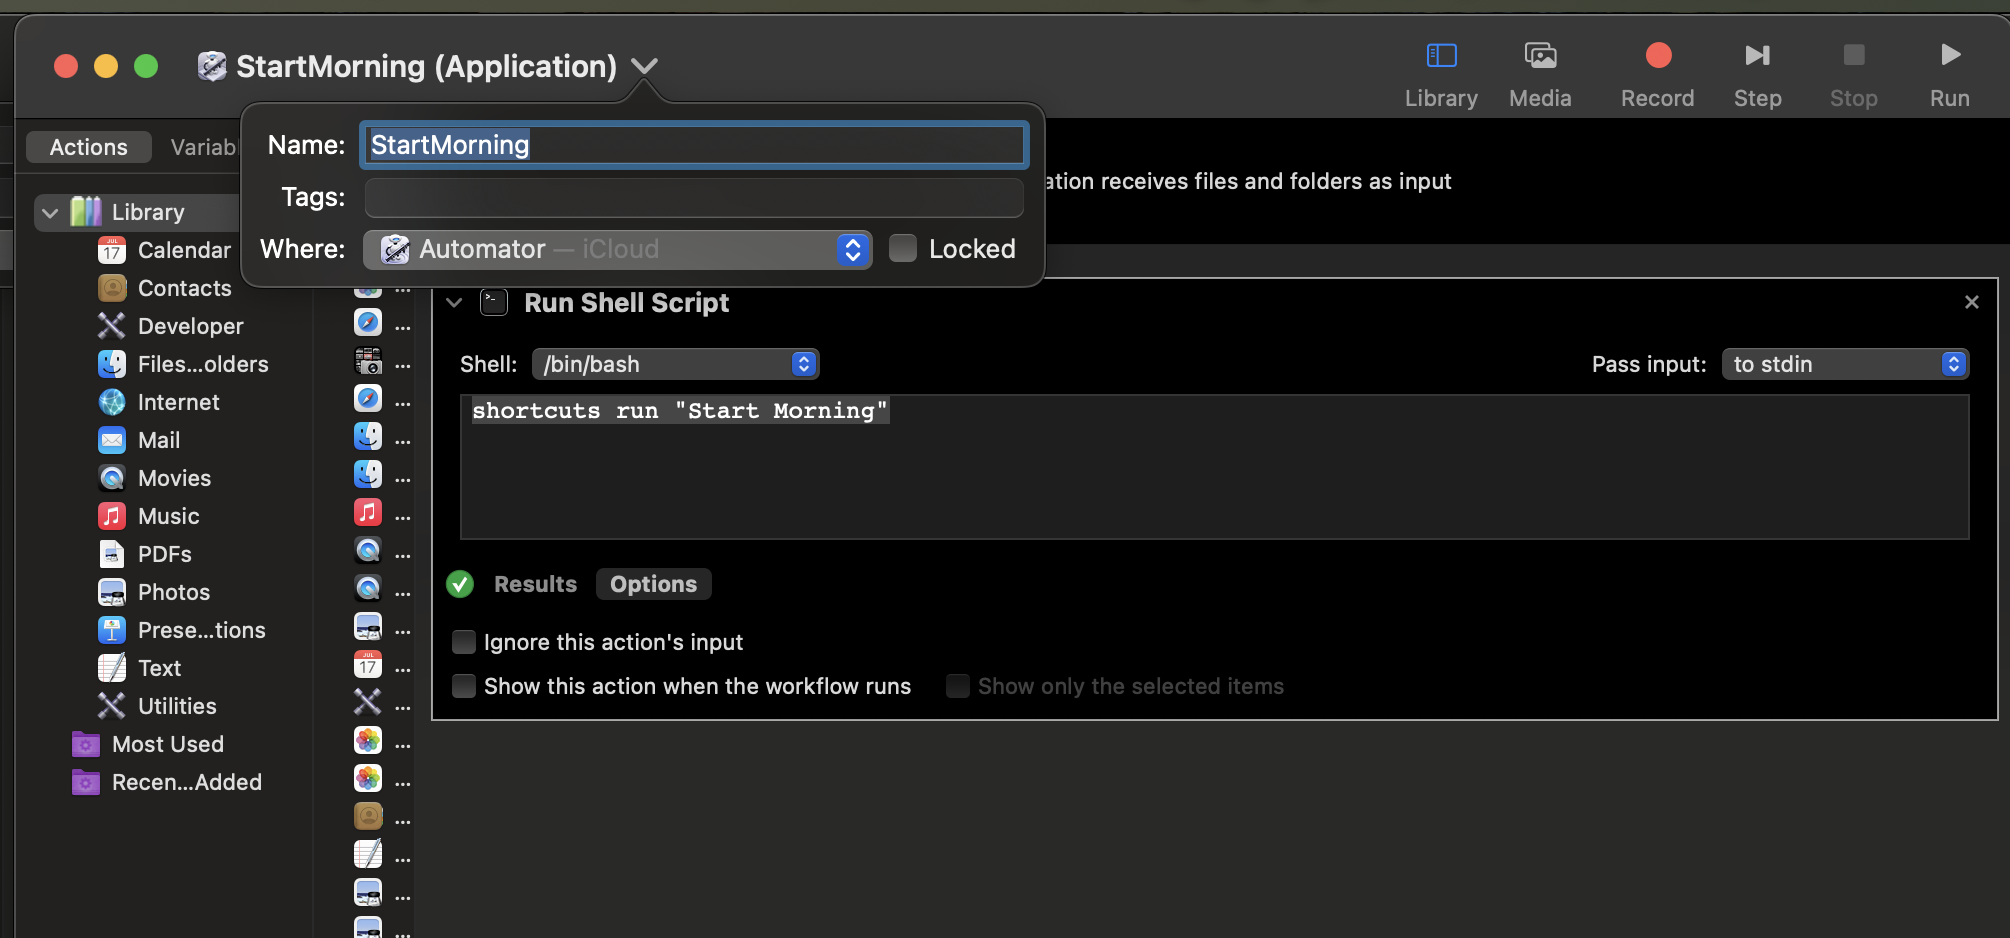Open the Where location popup for Automator iCloud
This screenshot has height=938, width=2010.
[618, 249]
